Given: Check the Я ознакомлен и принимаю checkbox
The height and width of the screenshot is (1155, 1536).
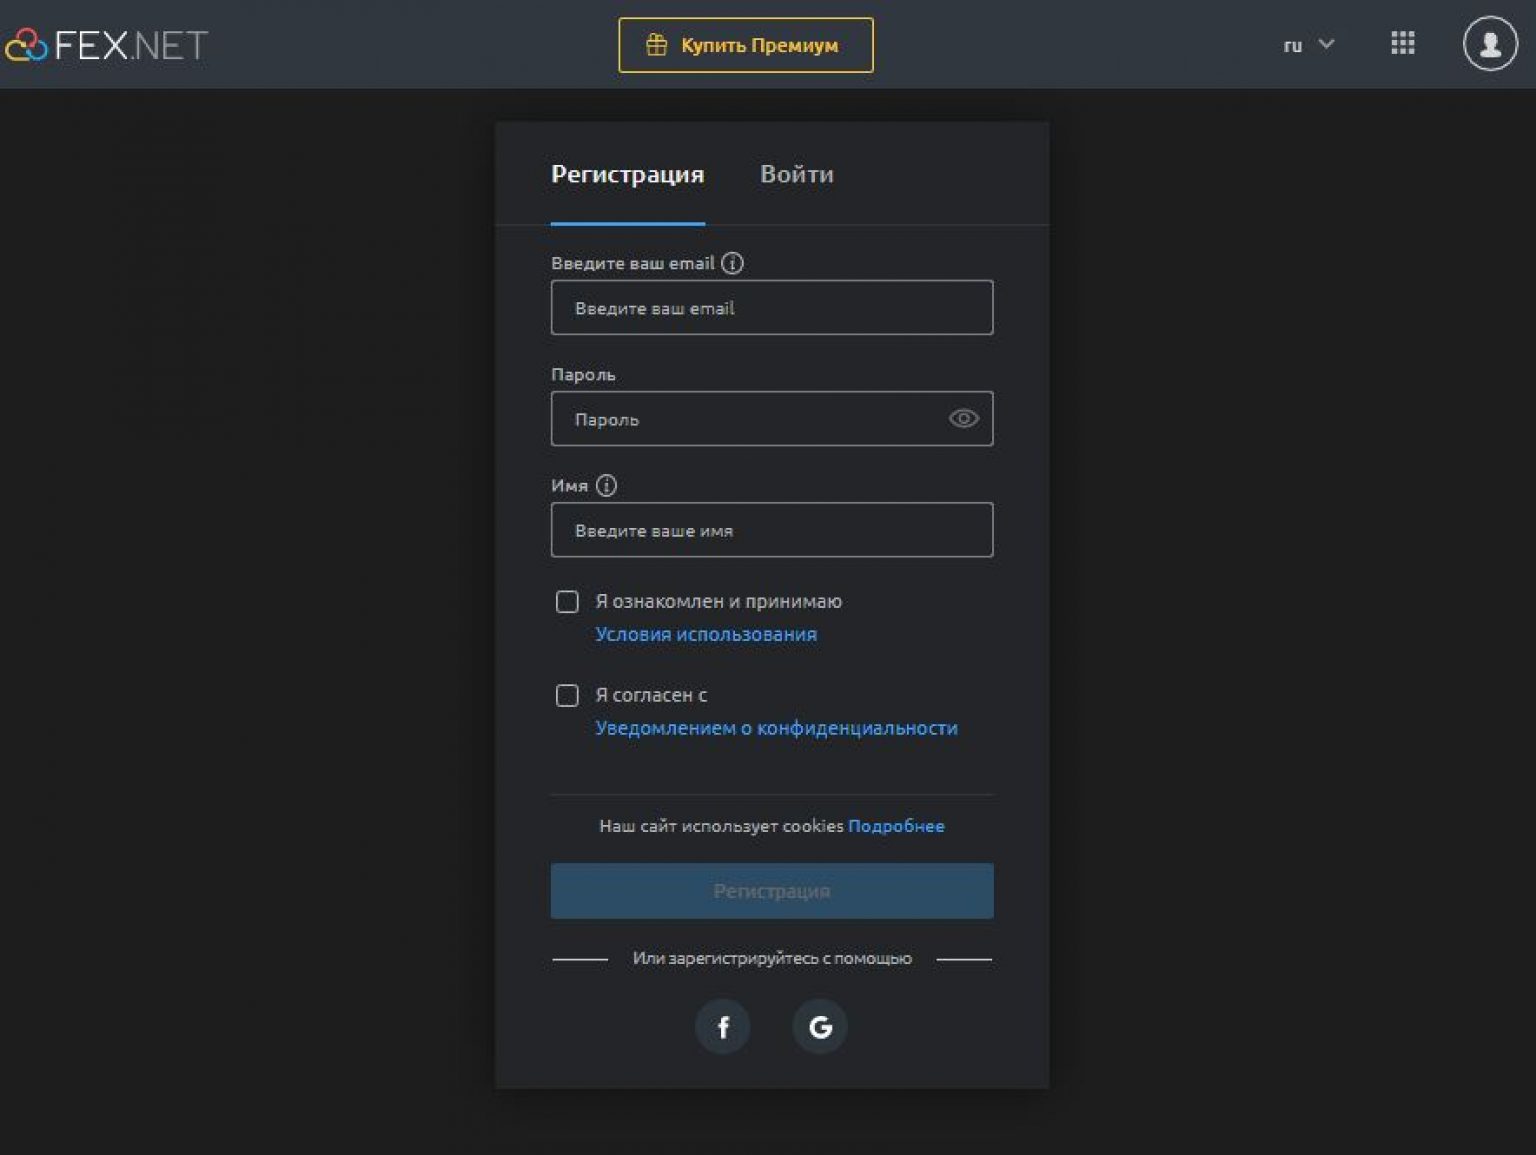Looking at the screenshot, I should click(567, 601).
